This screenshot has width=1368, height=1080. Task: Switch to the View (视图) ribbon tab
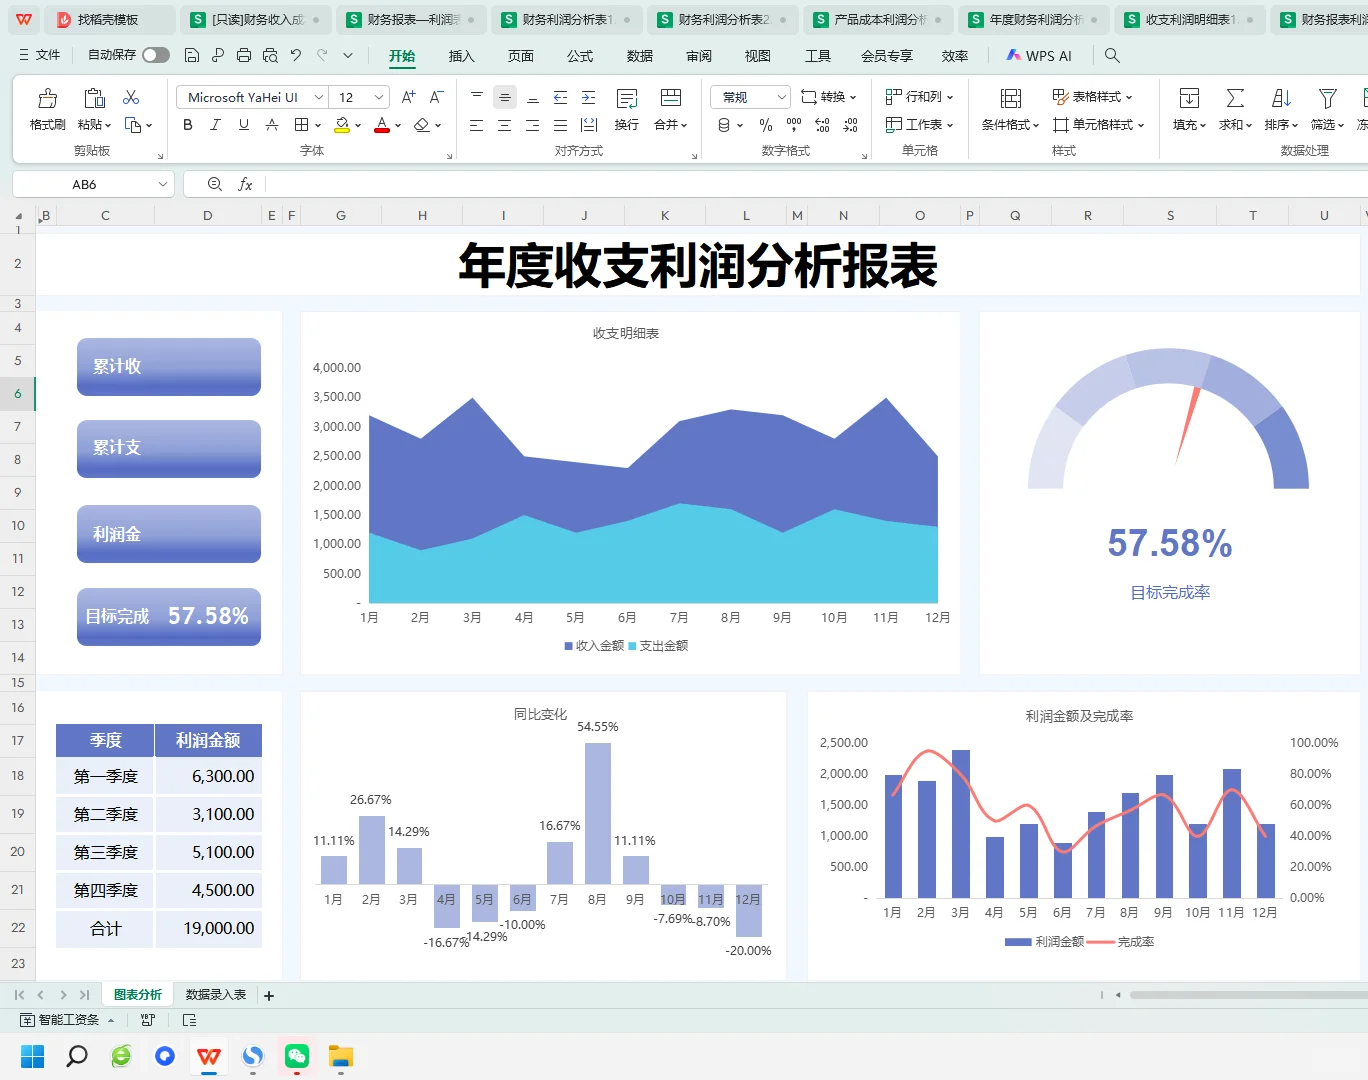758,56
